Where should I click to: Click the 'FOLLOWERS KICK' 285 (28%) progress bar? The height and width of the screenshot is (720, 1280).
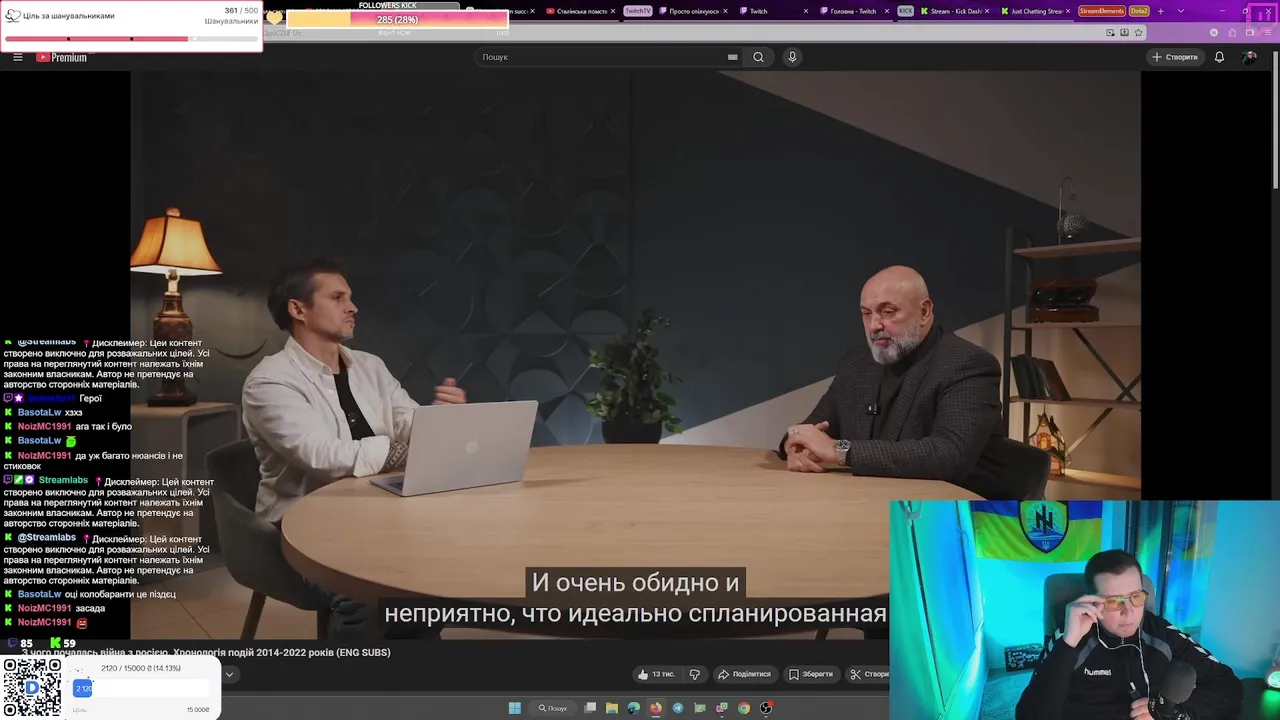pos(397,20)
